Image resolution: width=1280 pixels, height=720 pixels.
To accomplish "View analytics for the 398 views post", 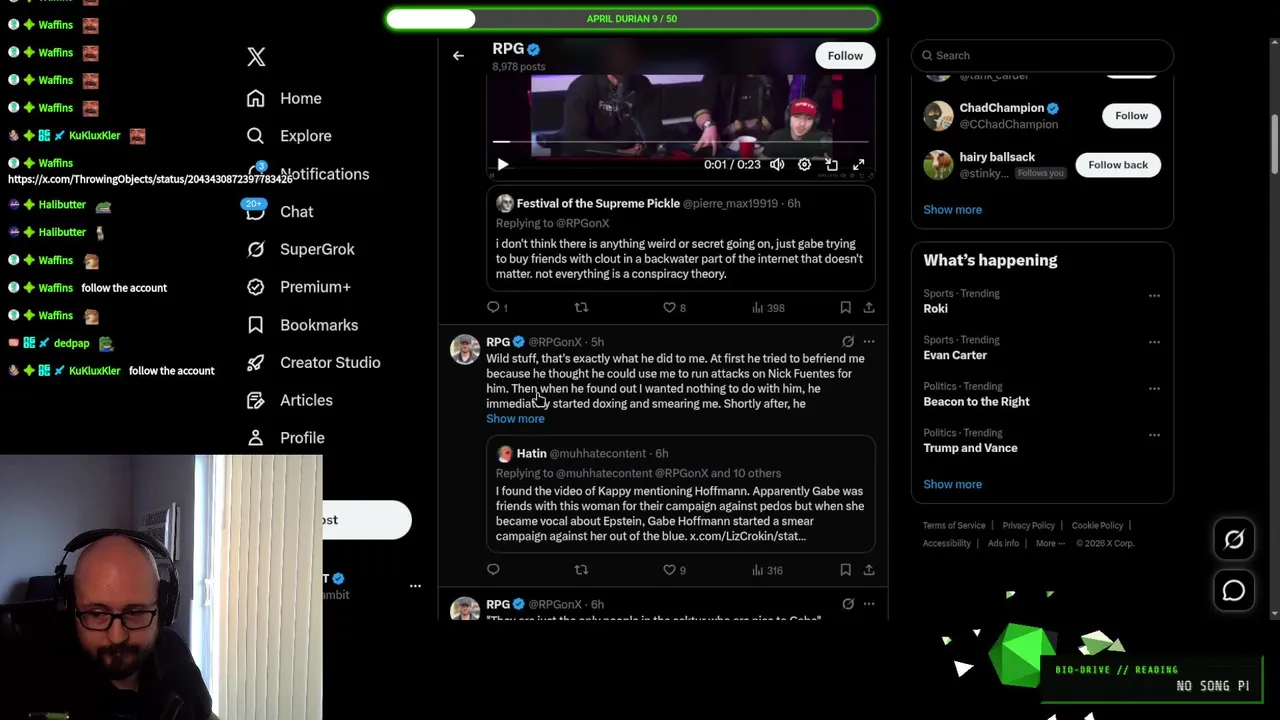I will (x=768, y=308).
